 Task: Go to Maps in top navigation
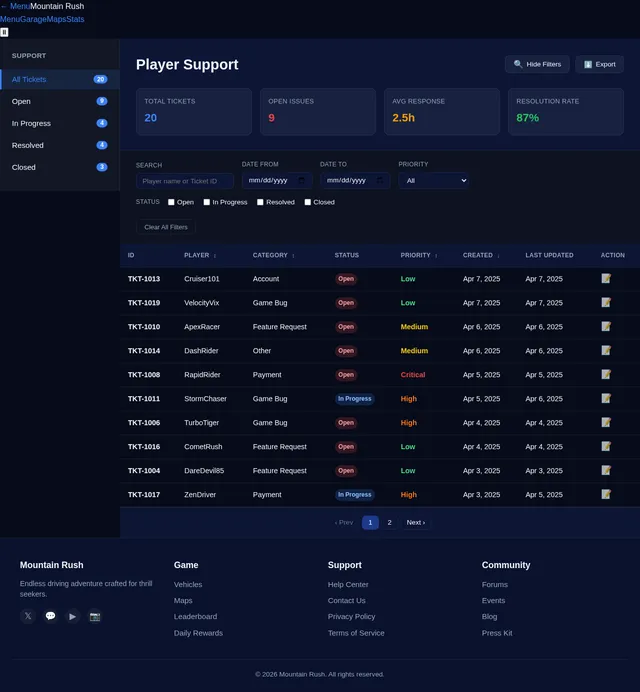56,19
